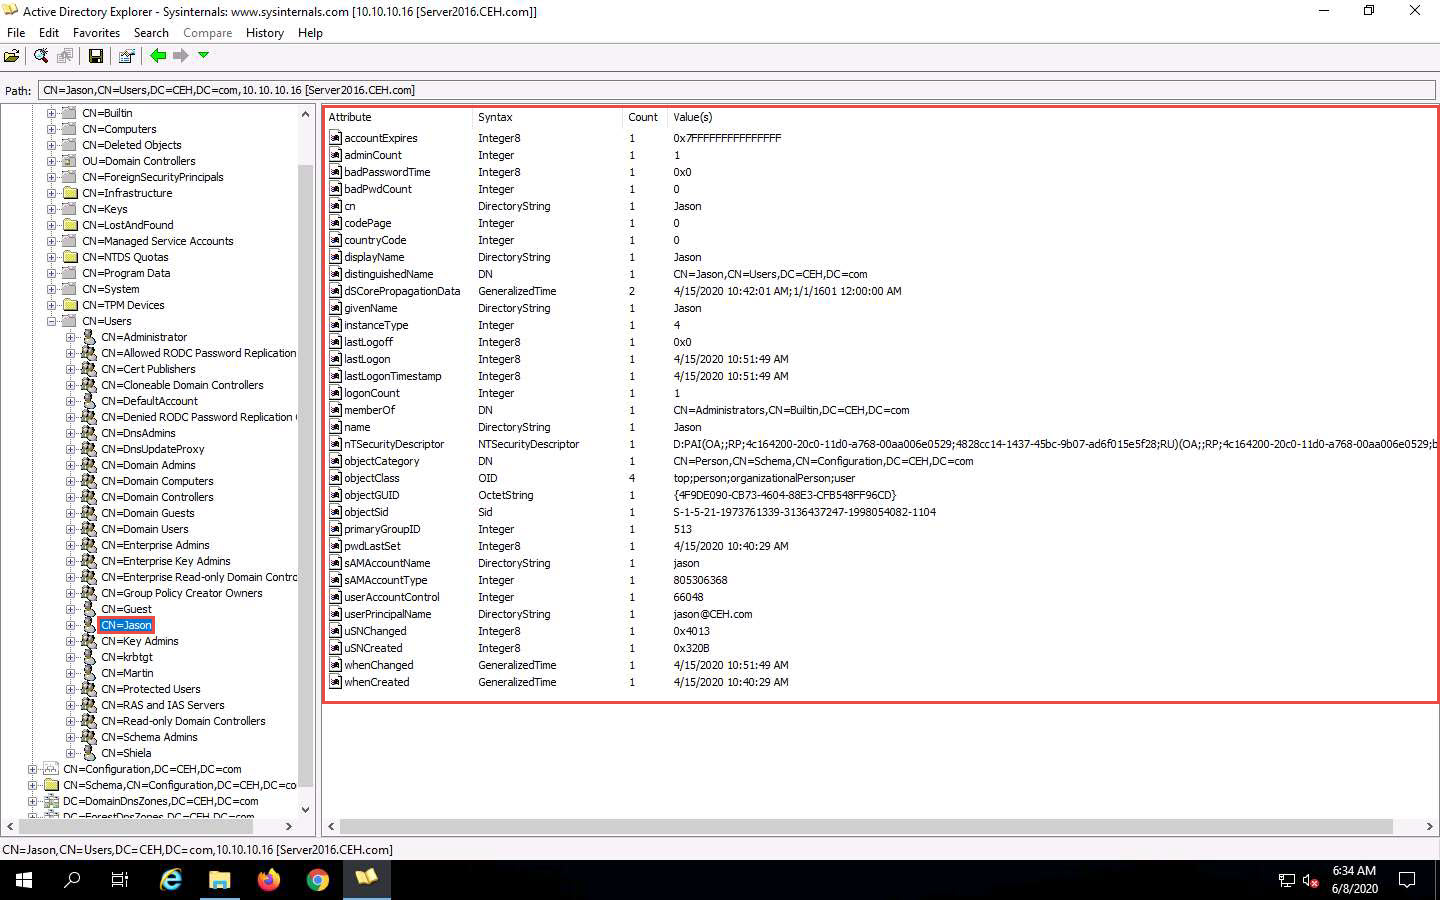This screenshot has width=1440, height=900.
Task: Open the object properties toolbar icon
Action: (x=126, y=56)
